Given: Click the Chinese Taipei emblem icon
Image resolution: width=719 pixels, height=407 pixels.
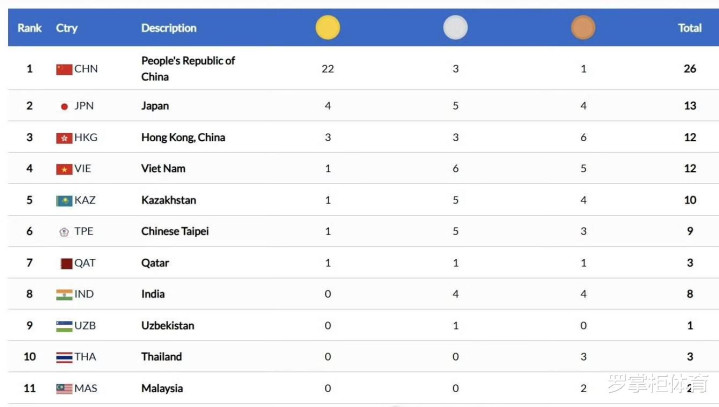Looking at the screenshot, I should [64, 232].
